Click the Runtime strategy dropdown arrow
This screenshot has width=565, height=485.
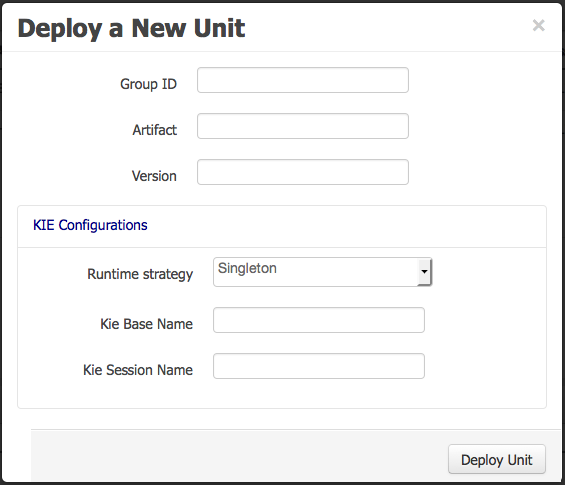click(424, 272)
